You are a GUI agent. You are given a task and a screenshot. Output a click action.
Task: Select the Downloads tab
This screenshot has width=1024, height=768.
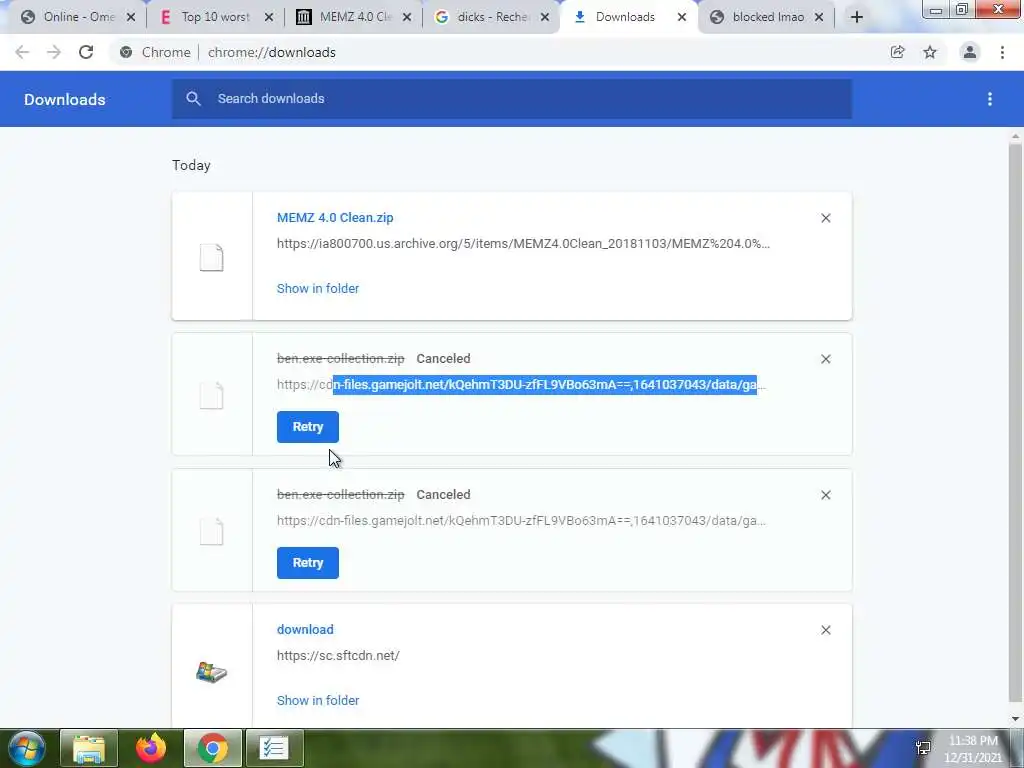click(x=624, y=17)
